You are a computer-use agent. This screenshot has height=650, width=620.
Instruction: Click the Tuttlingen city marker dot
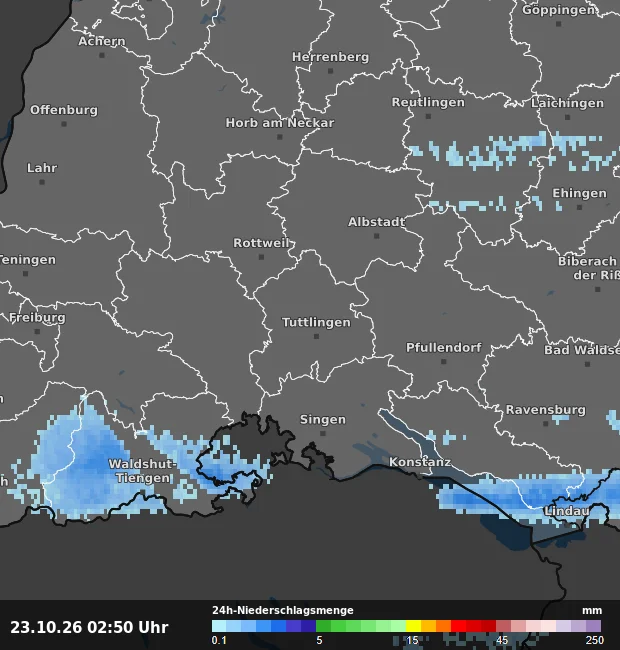(316, 337)
